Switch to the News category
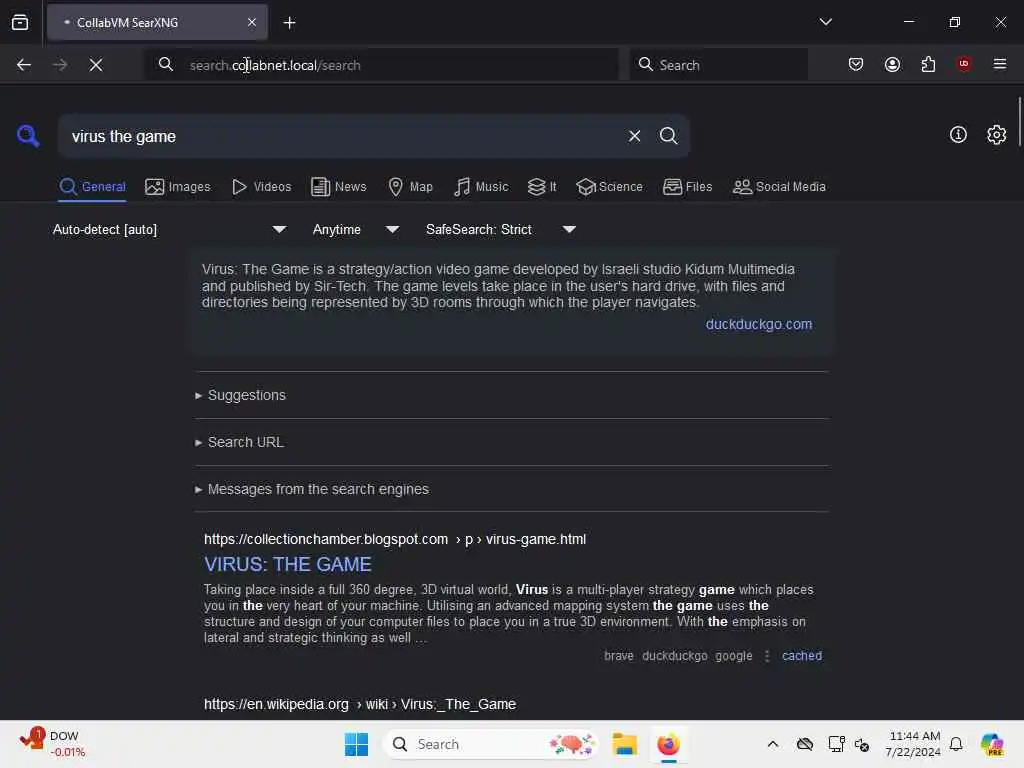Screen dimensions: 1024x768 point(338,187)
